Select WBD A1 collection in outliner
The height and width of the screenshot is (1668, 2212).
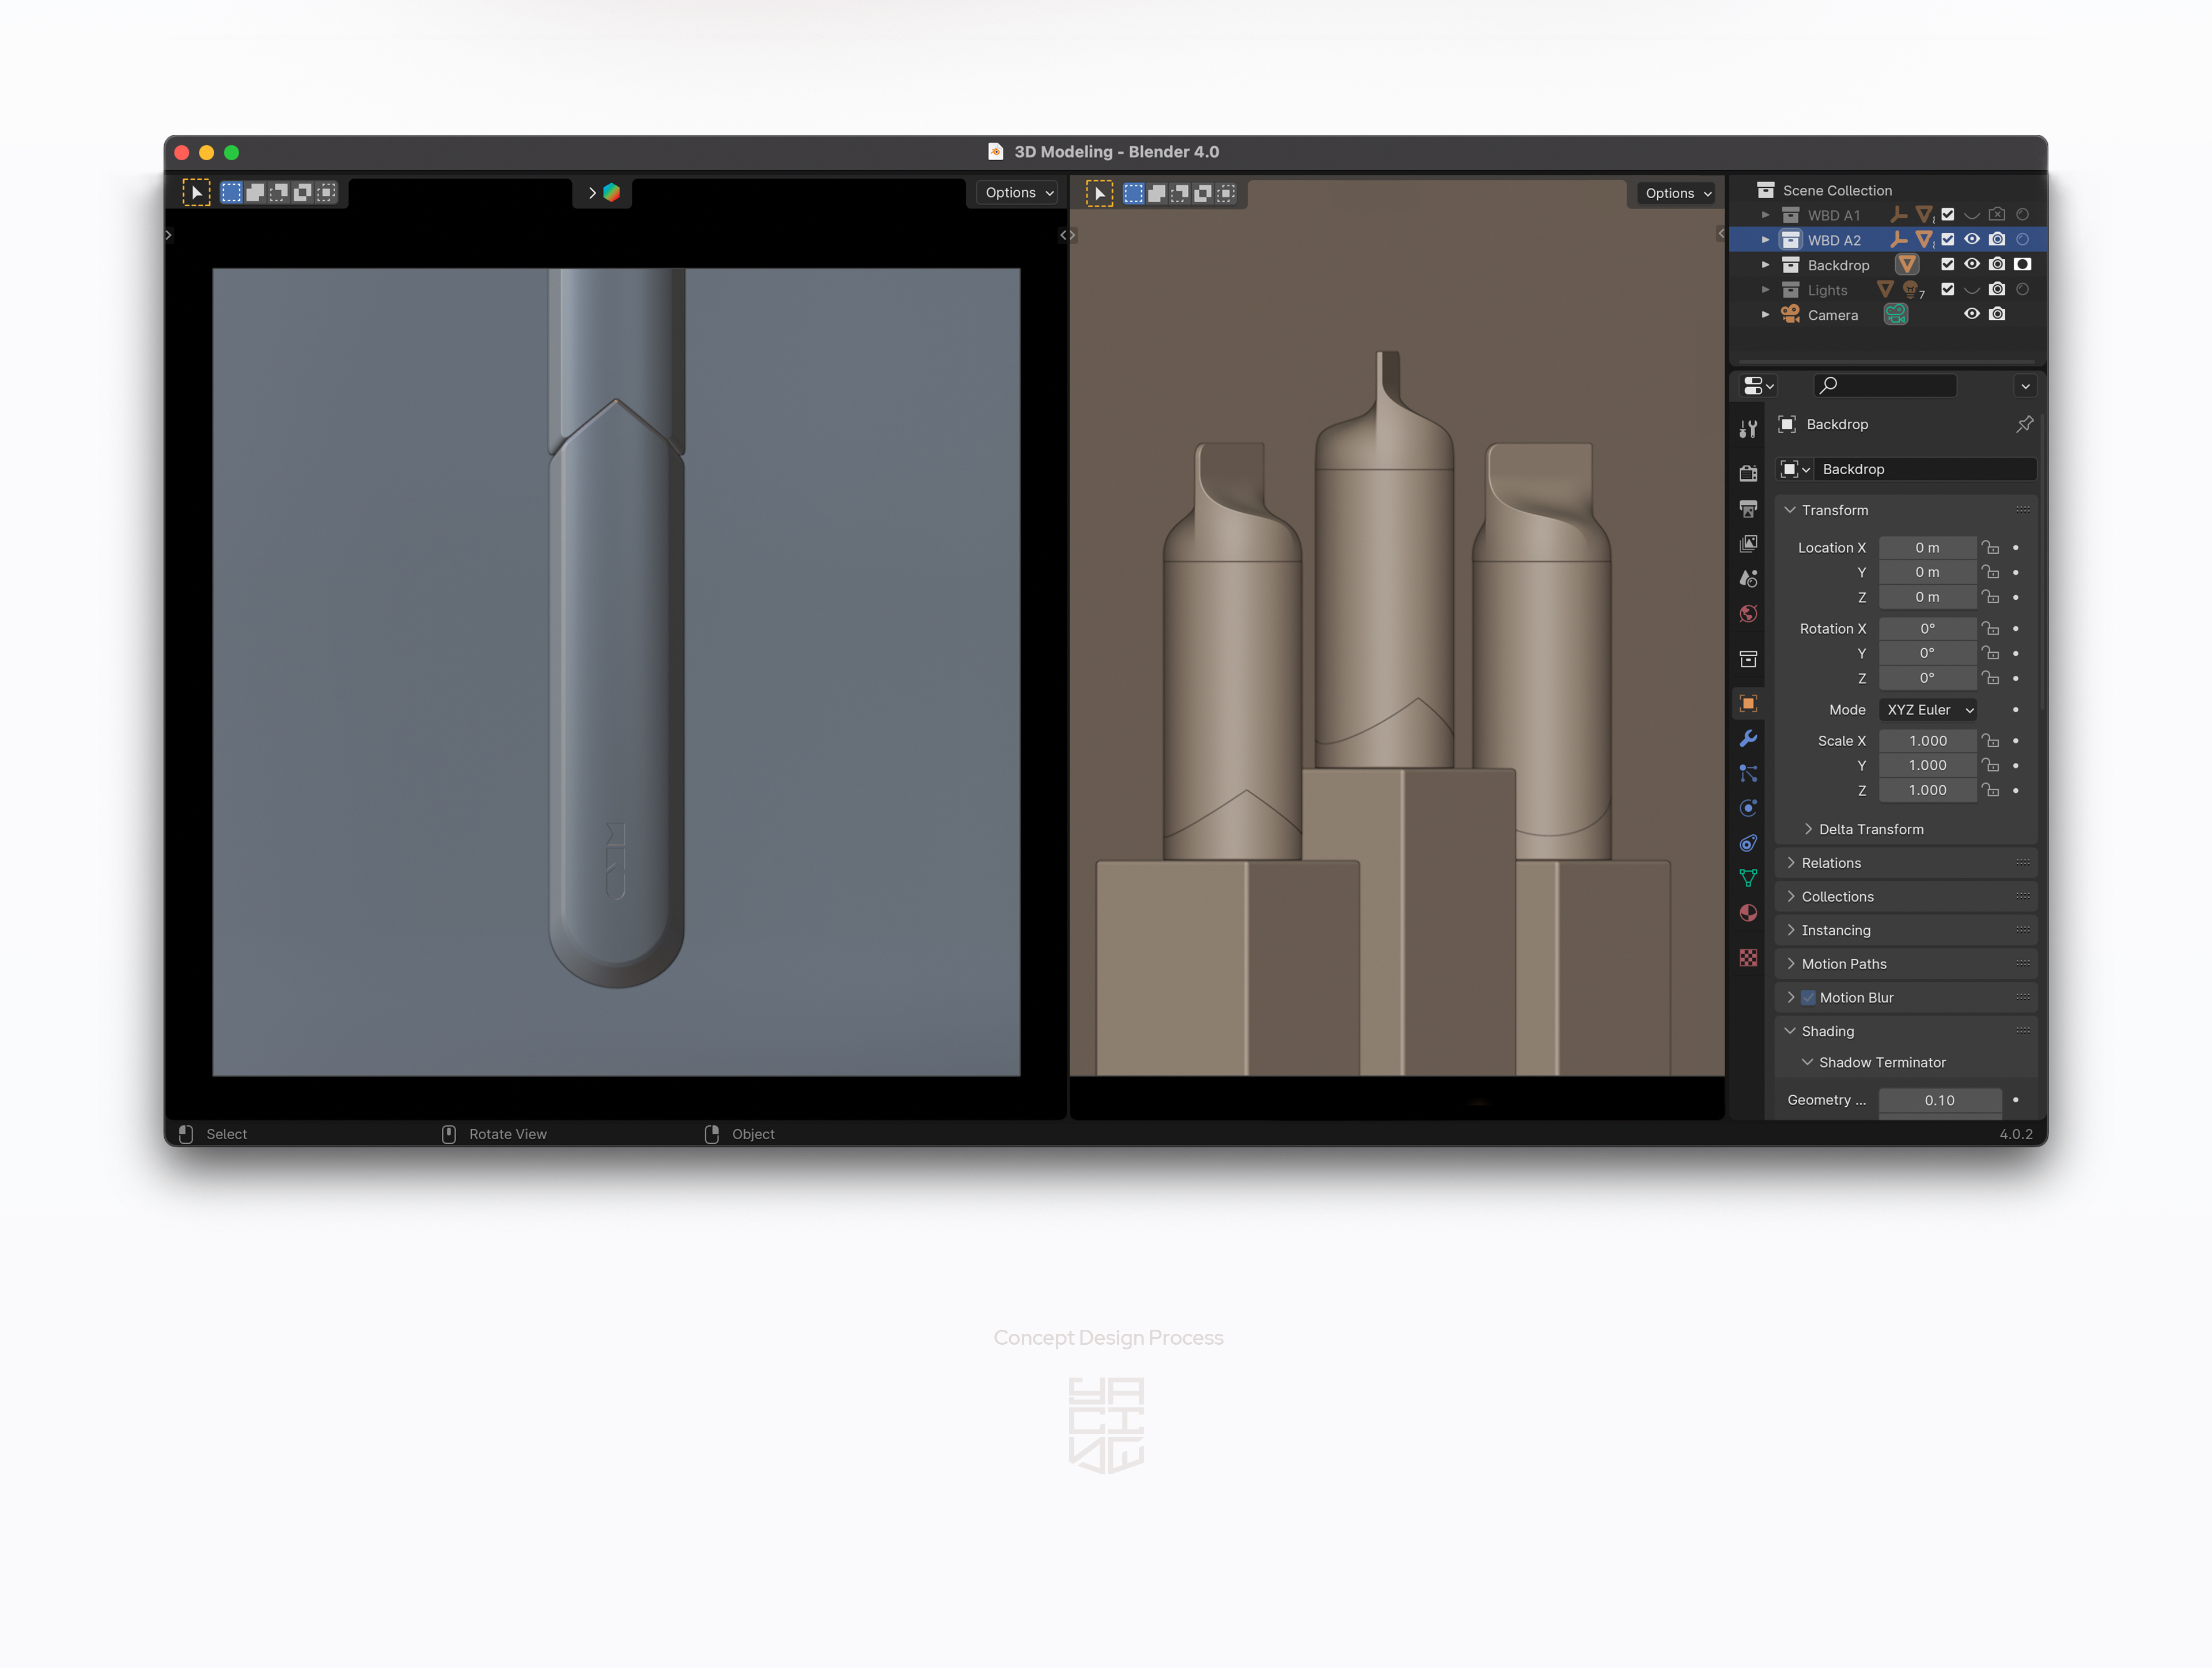(1833, 215)
